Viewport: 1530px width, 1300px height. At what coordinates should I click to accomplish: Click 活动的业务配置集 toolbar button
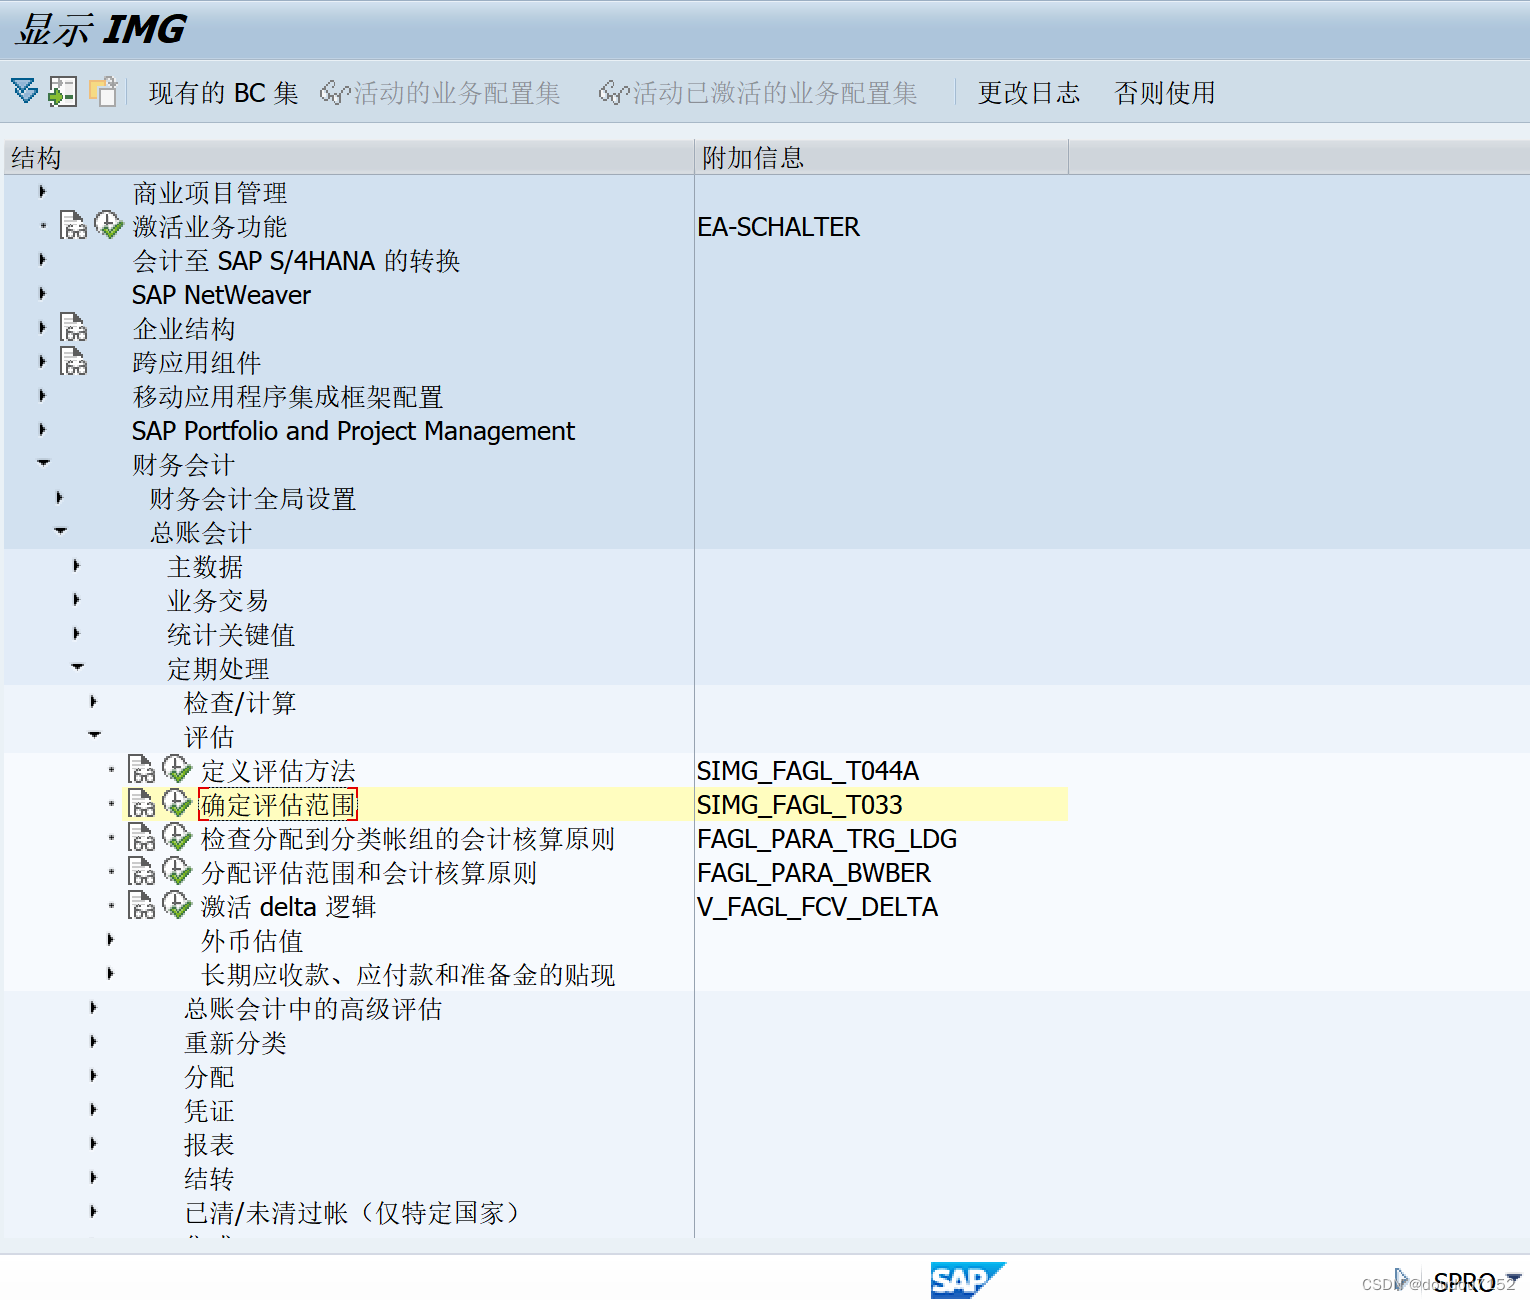point(440,93)
